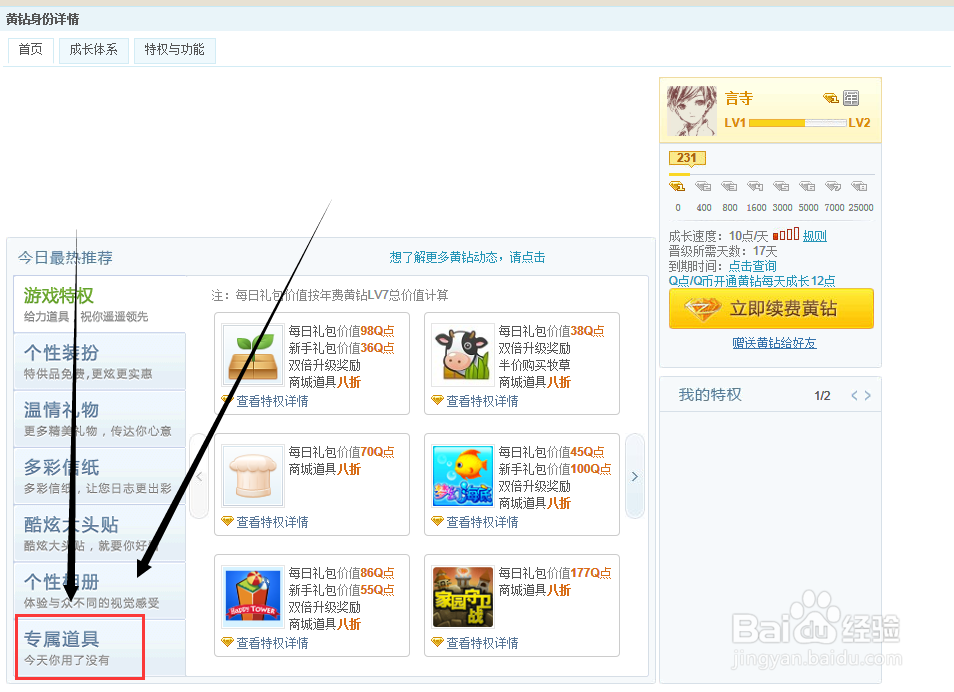Select the 个性装扮 category
This screenshot has width=954, height=692.
pos(100,362)
